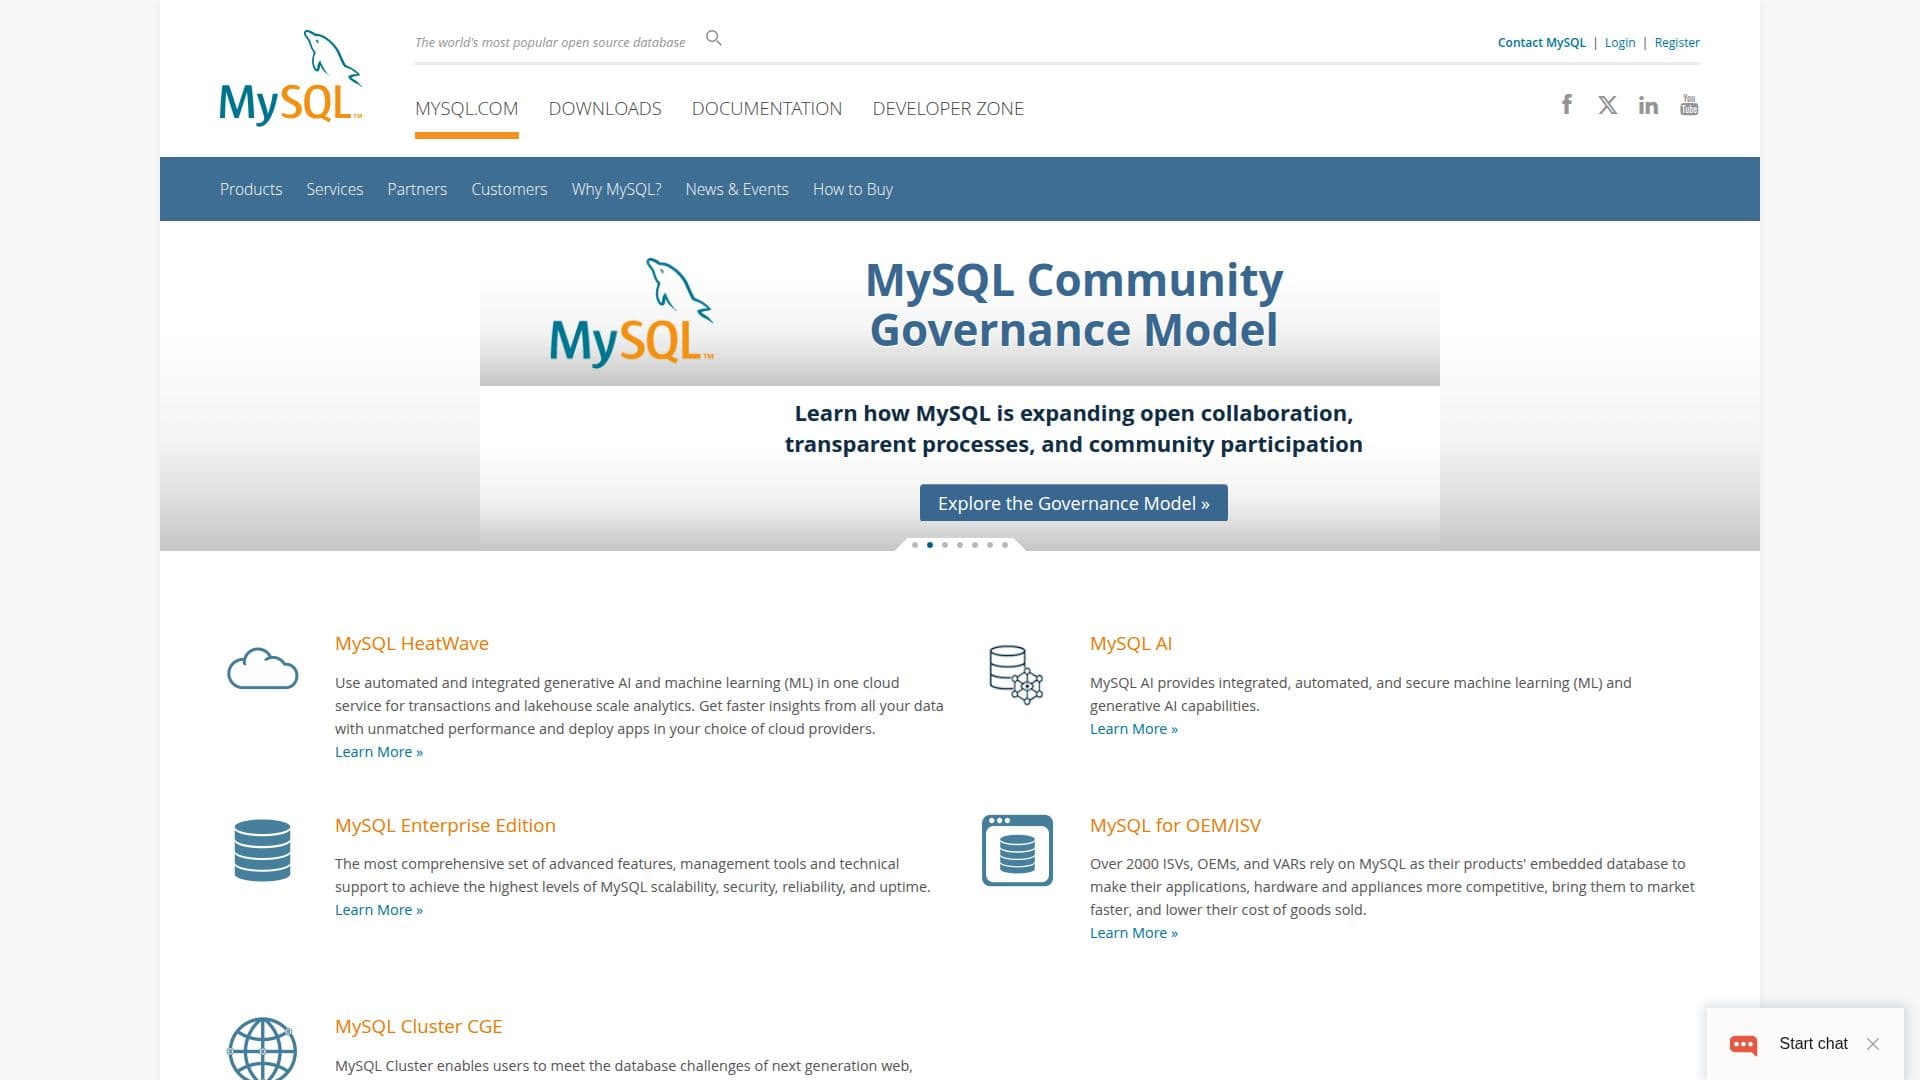Viewport: 1920px width, 1080px height.
Task: Open the MySQL HeatWave heading link
Action: pos(412,644)
